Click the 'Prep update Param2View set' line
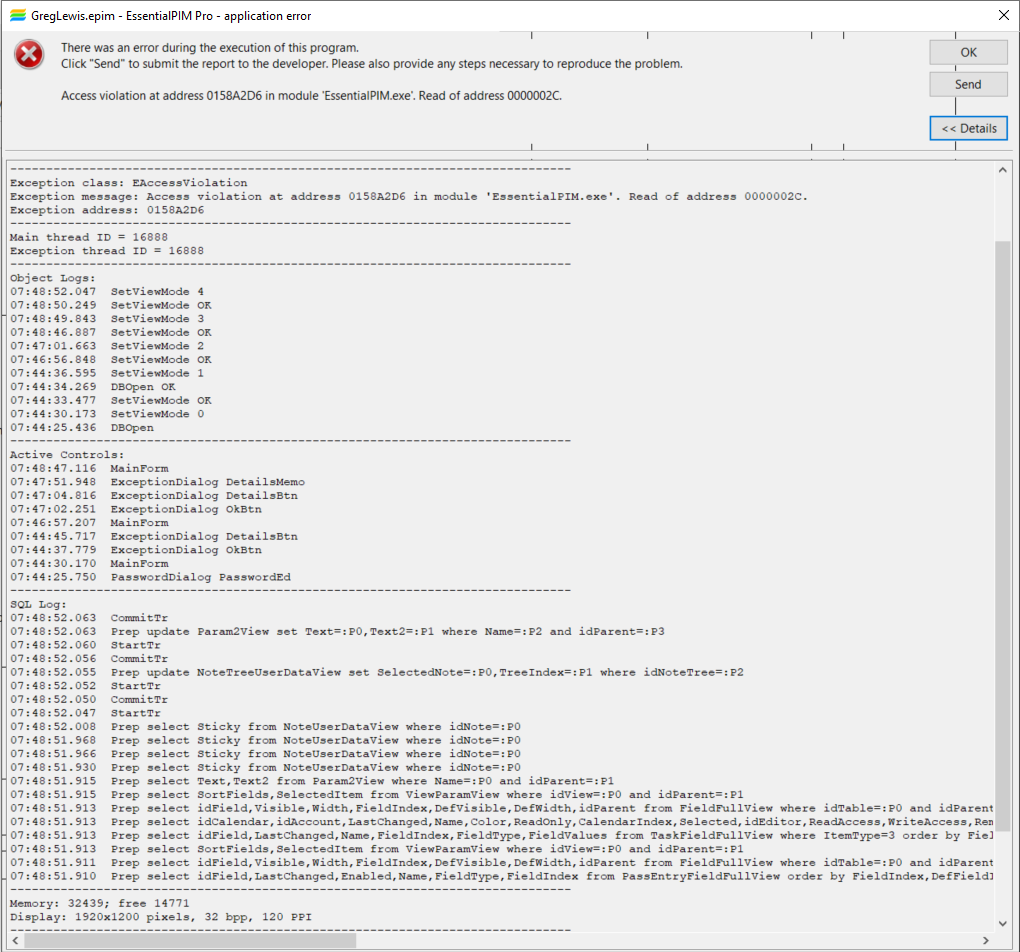Screen dimensions: 1020x952 click(x=337, y=632)
